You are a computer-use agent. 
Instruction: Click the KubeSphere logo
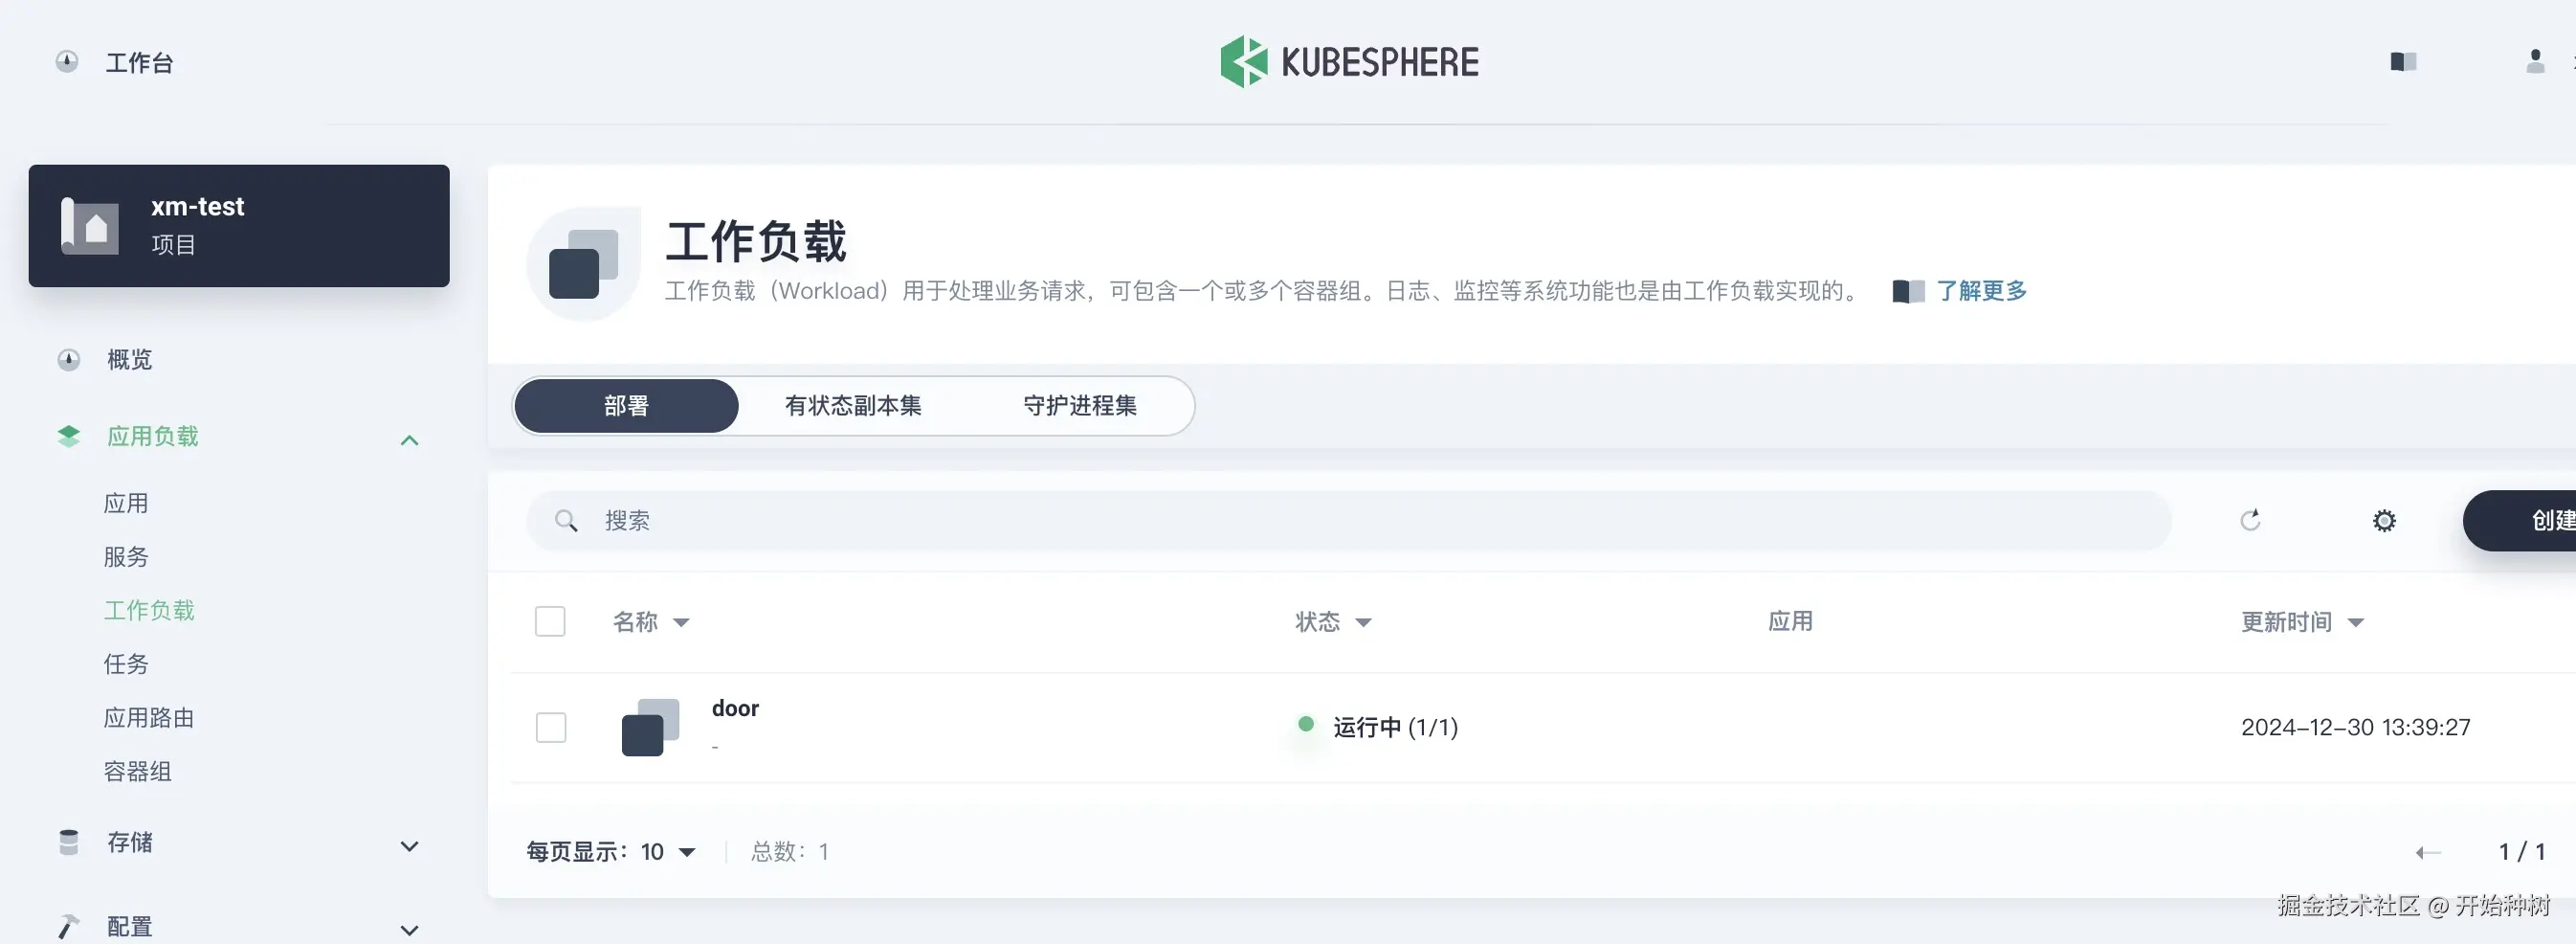[1349, 62]
